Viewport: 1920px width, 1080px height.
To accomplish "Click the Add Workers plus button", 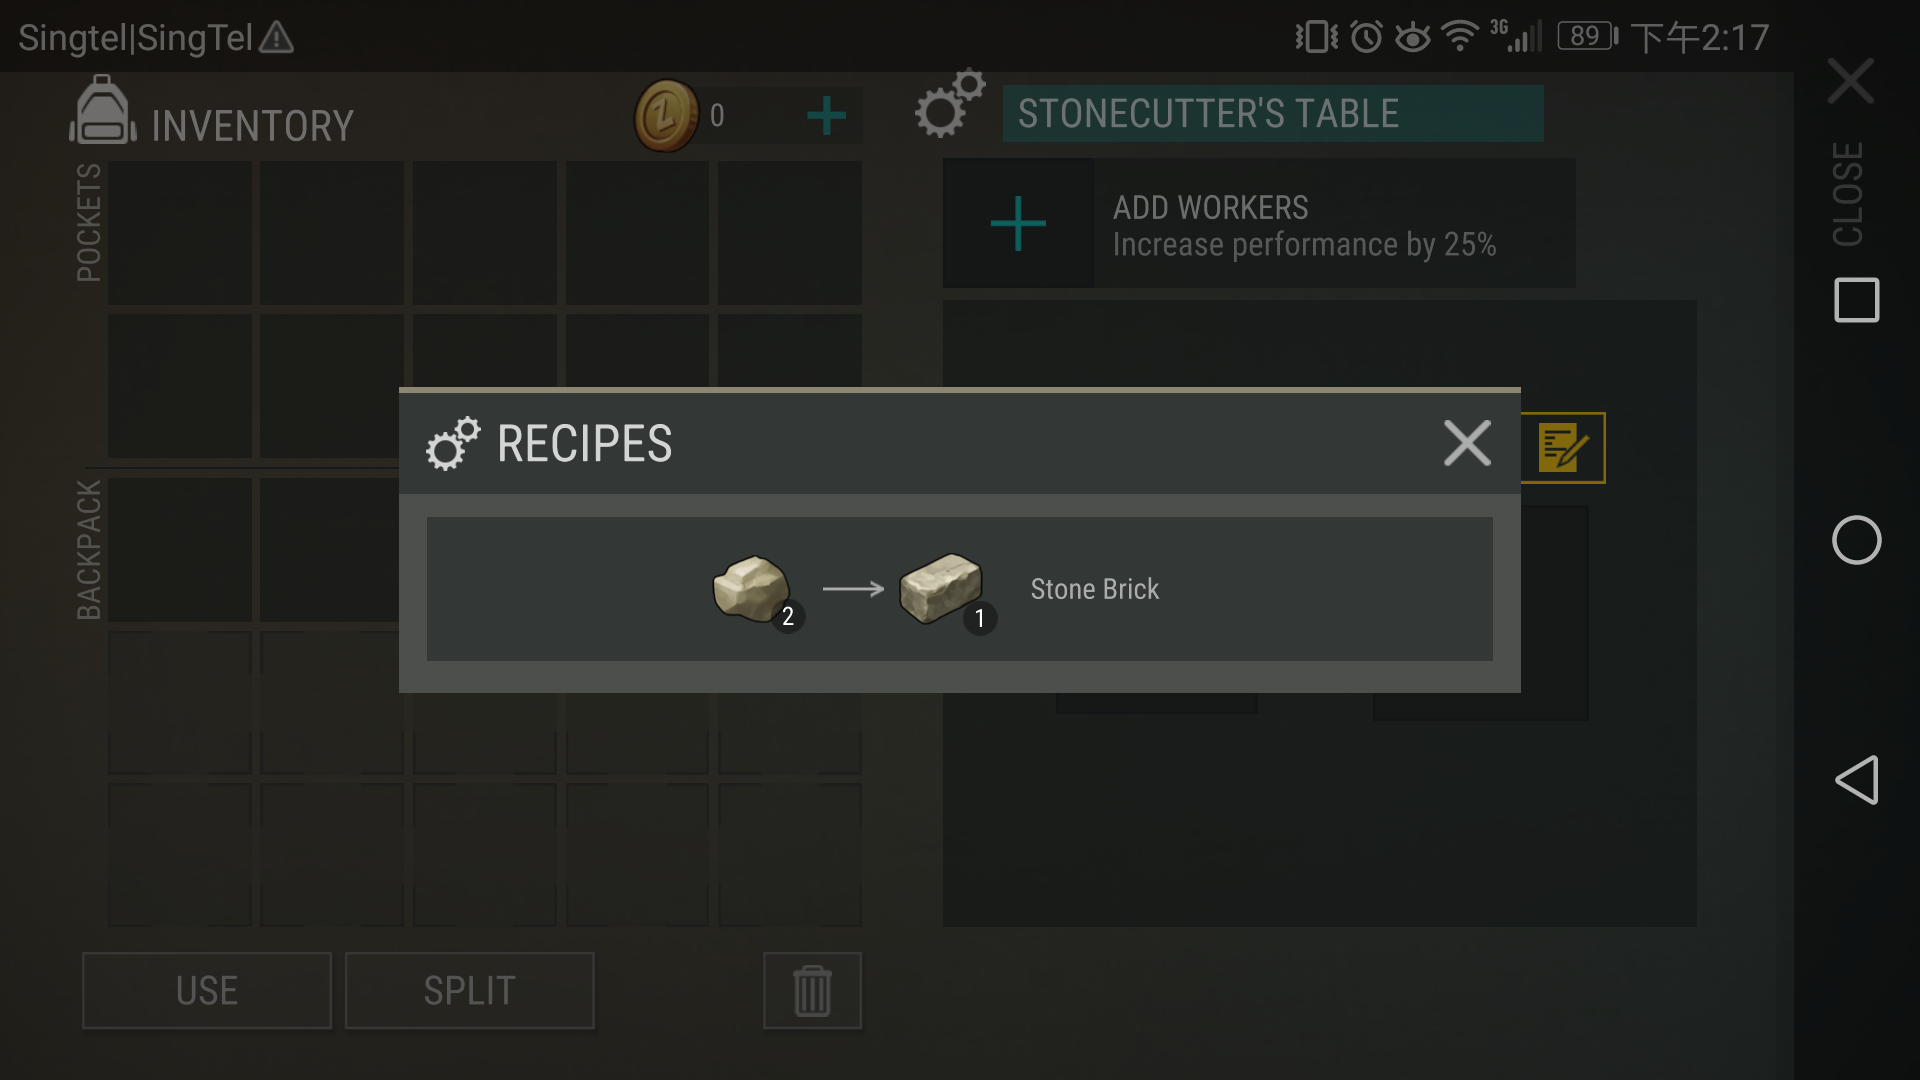I will point(1018,223).
